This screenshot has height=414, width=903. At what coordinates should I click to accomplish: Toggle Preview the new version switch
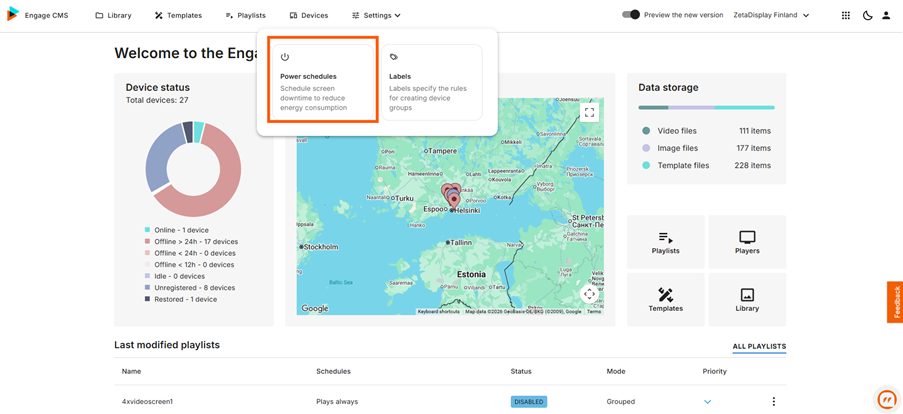pyautogui.click(x=631, y=15)
